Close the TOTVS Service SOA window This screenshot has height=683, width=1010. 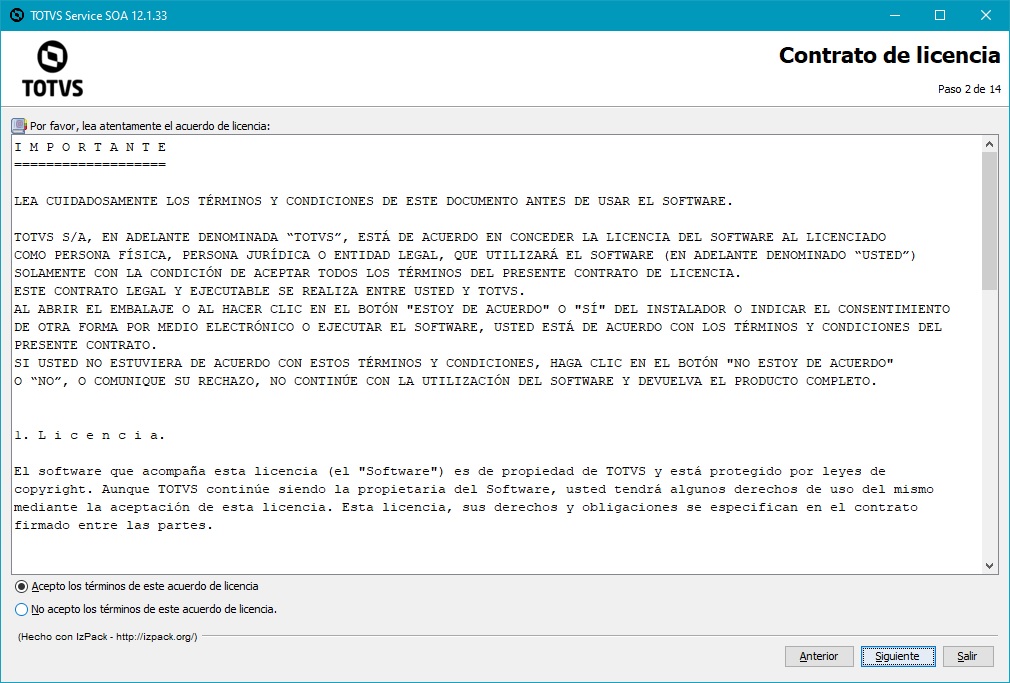pyautogui.click(x=986, y=15)
